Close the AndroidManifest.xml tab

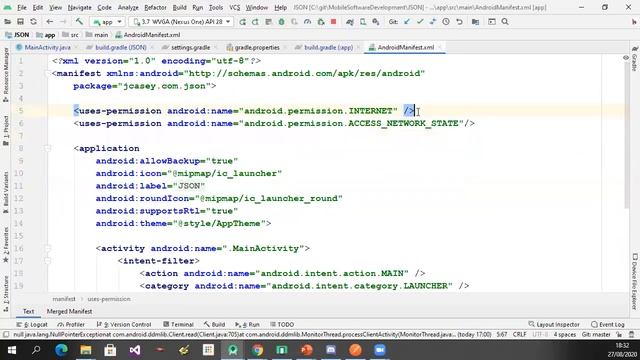coord(440,48)
